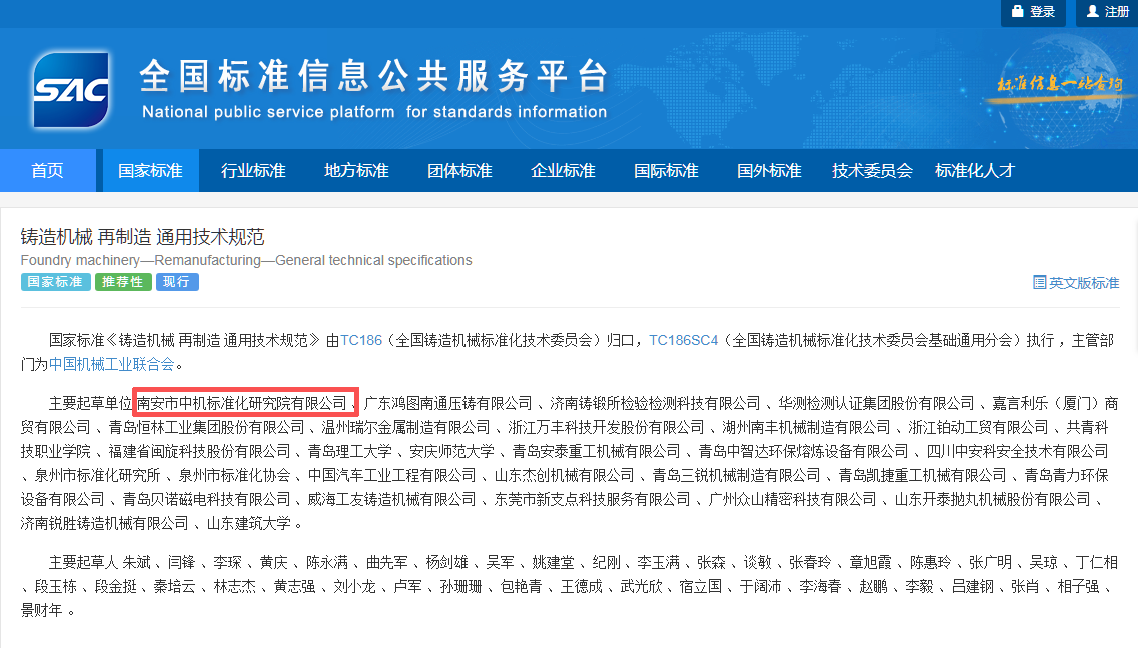Open the TC186SC4 subcommittee link
The image size is (1138, 648).
[683, 340]
